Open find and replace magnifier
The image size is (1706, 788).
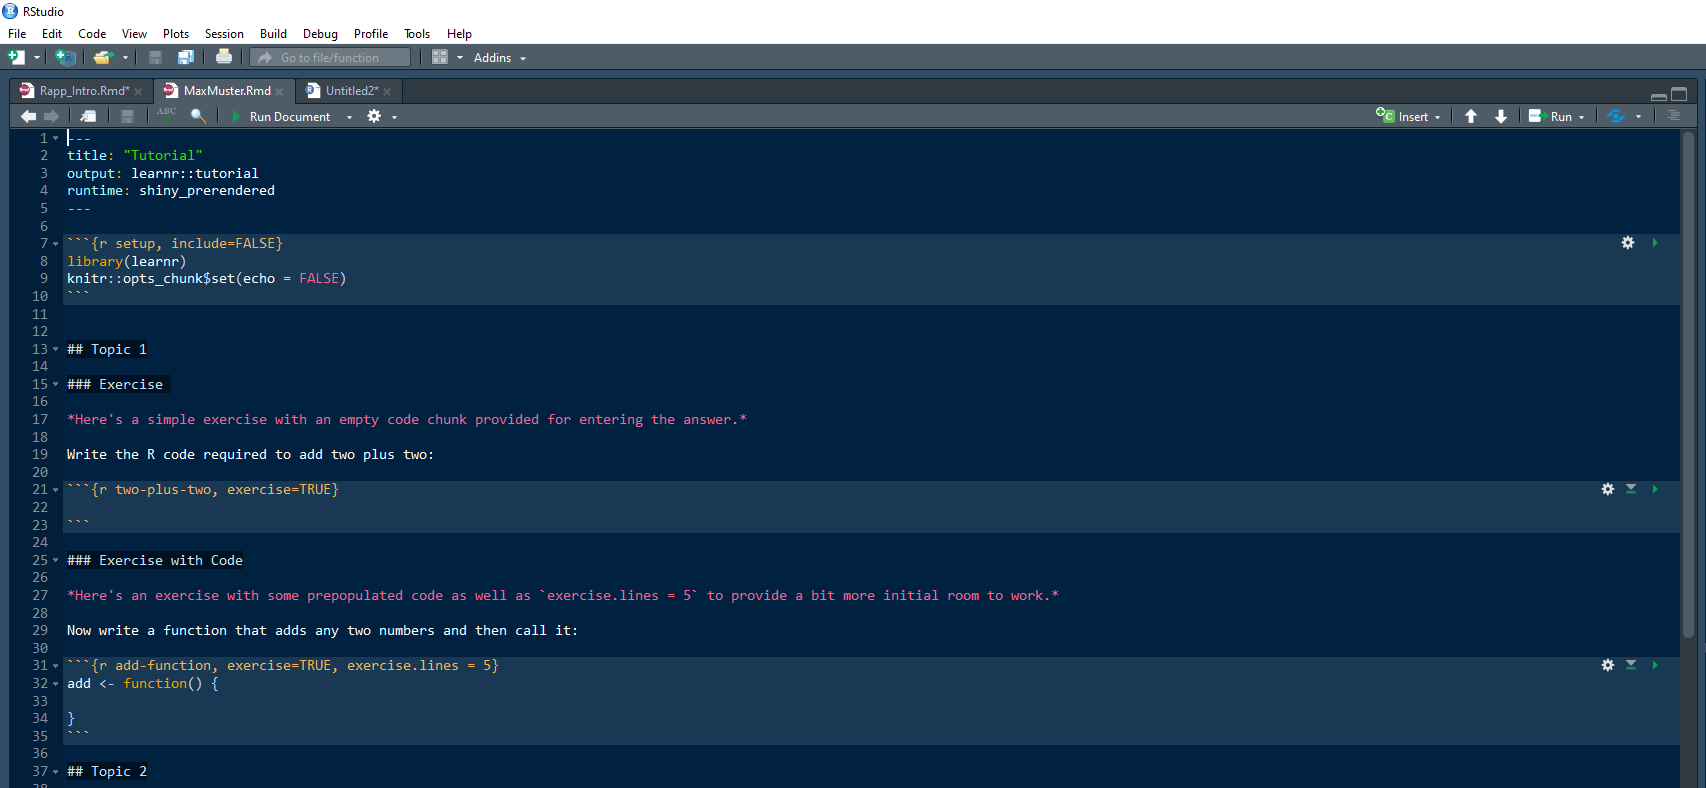pos(198,116)
